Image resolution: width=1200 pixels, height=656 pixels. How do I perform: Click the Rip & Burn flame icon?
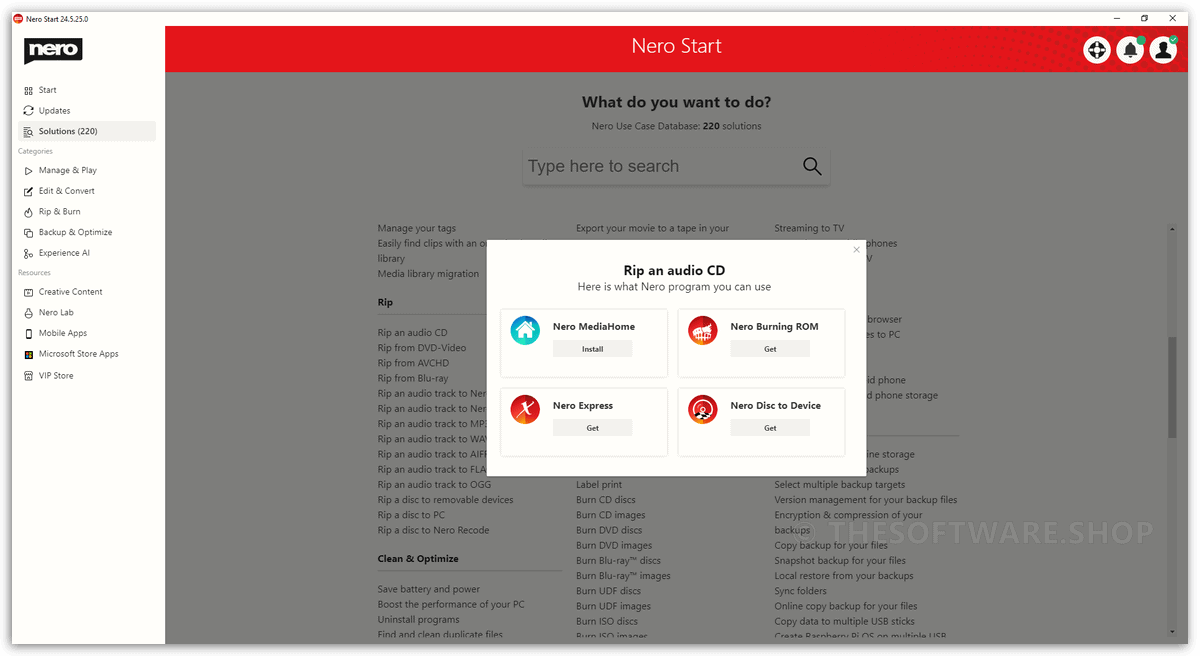(x=29, y=212)
